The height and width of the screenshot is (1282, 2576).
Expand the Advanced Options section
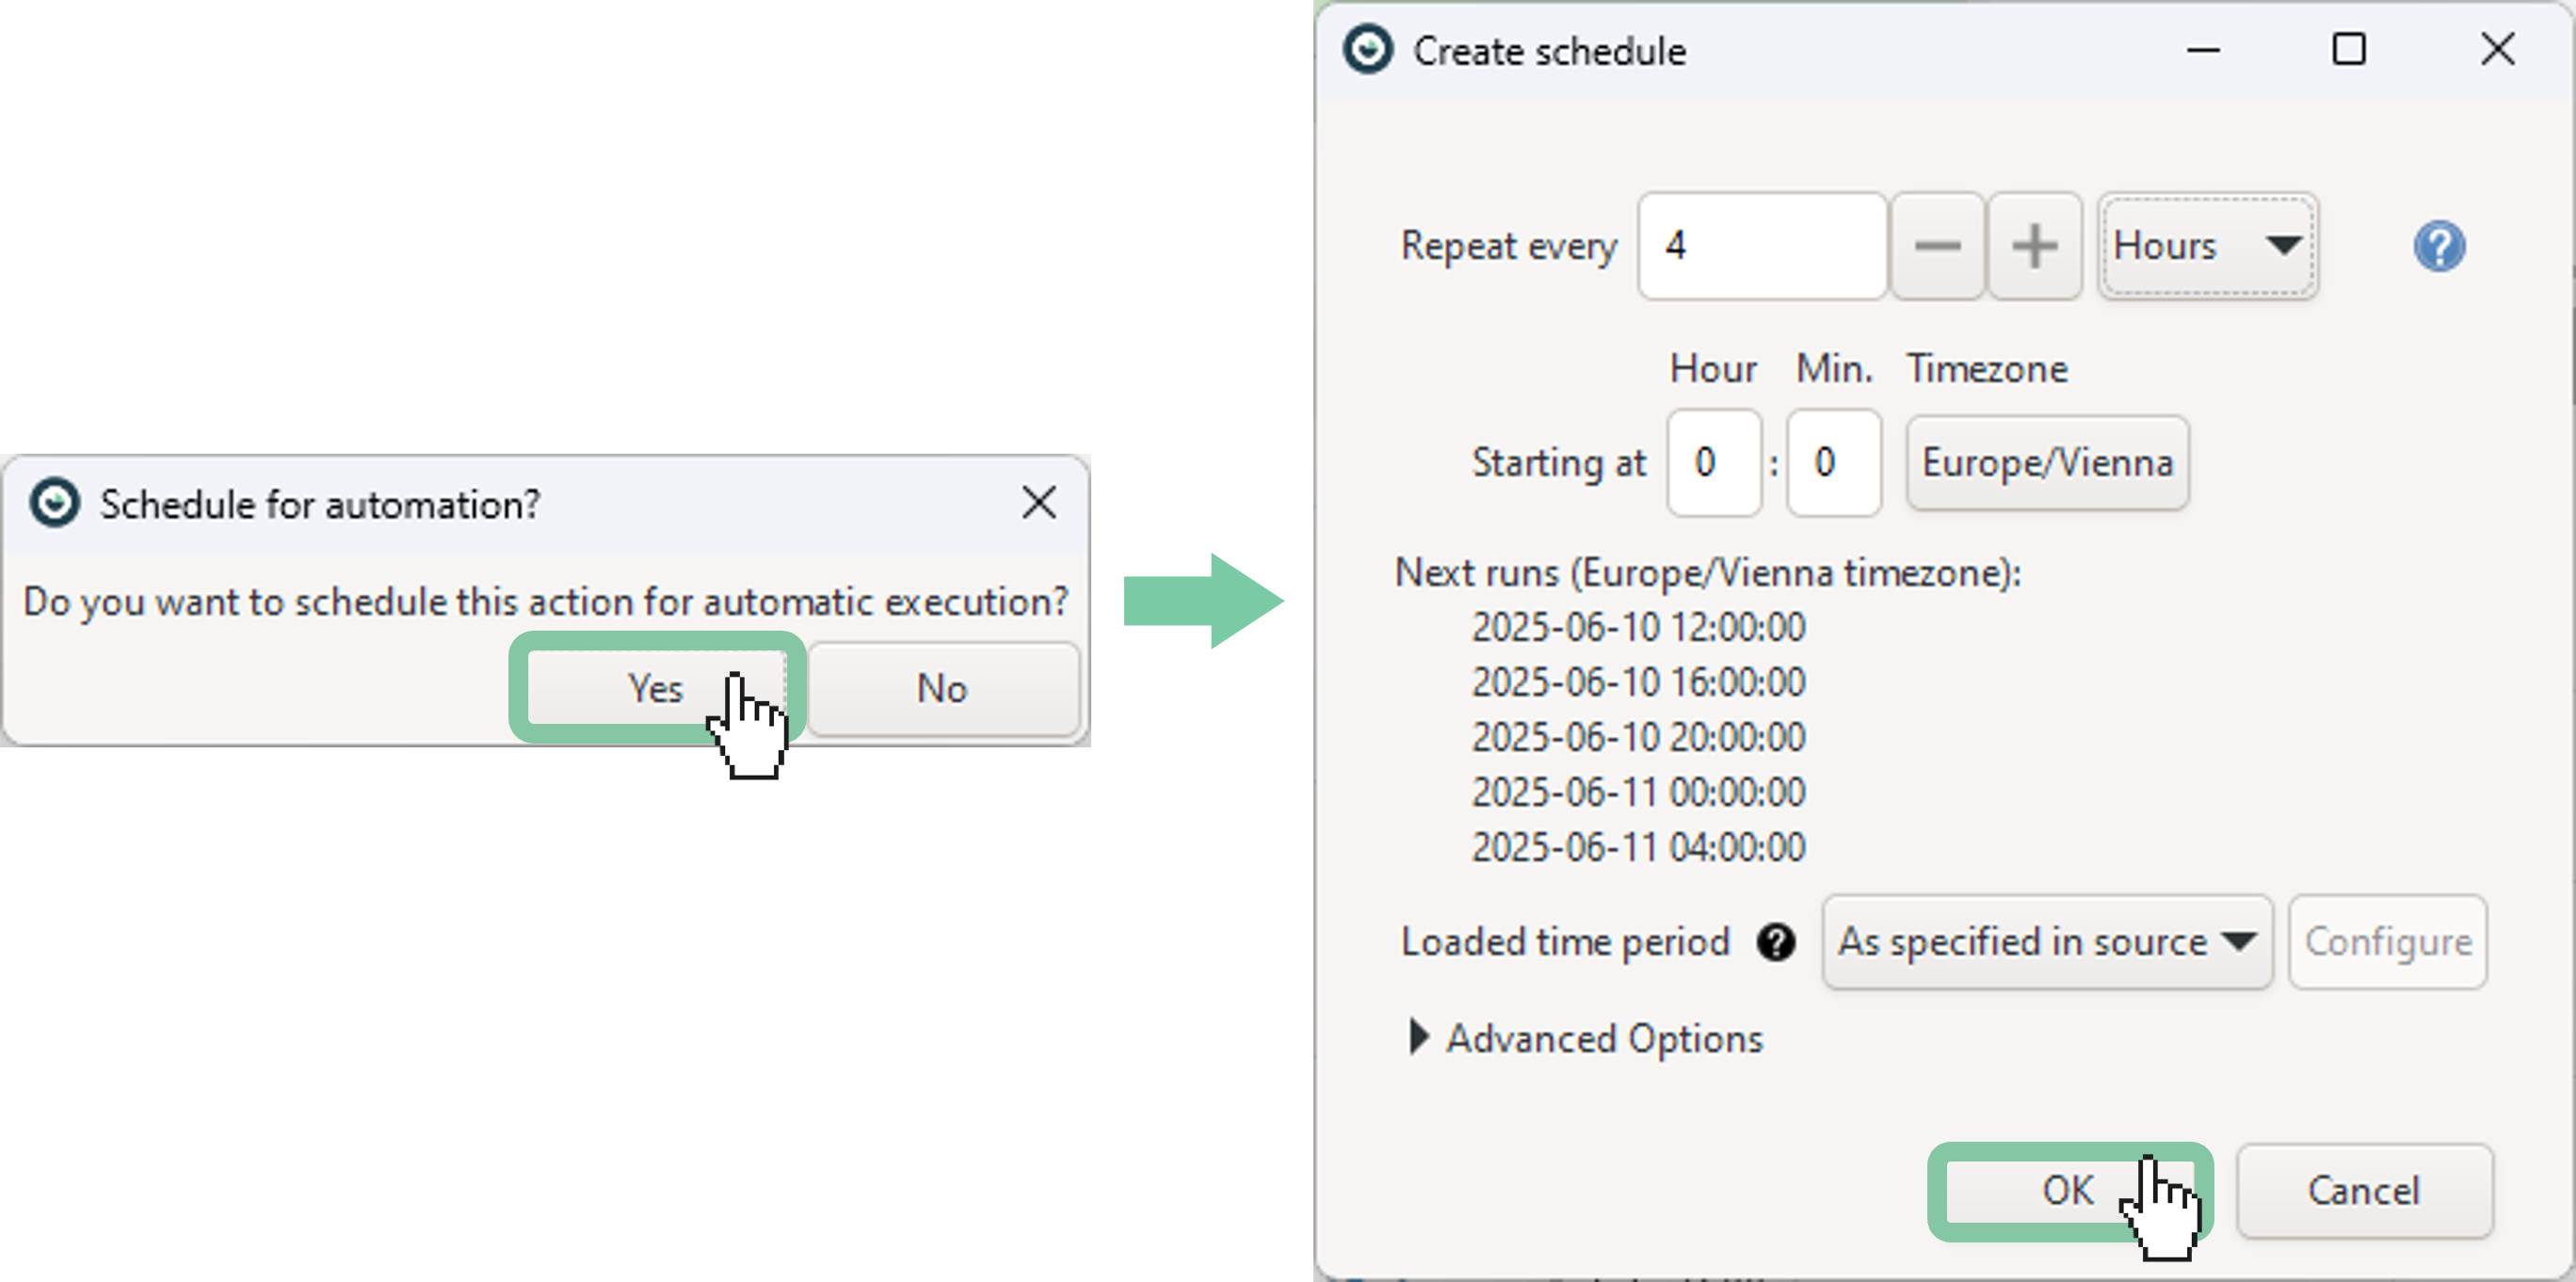pos(1419,1038)
